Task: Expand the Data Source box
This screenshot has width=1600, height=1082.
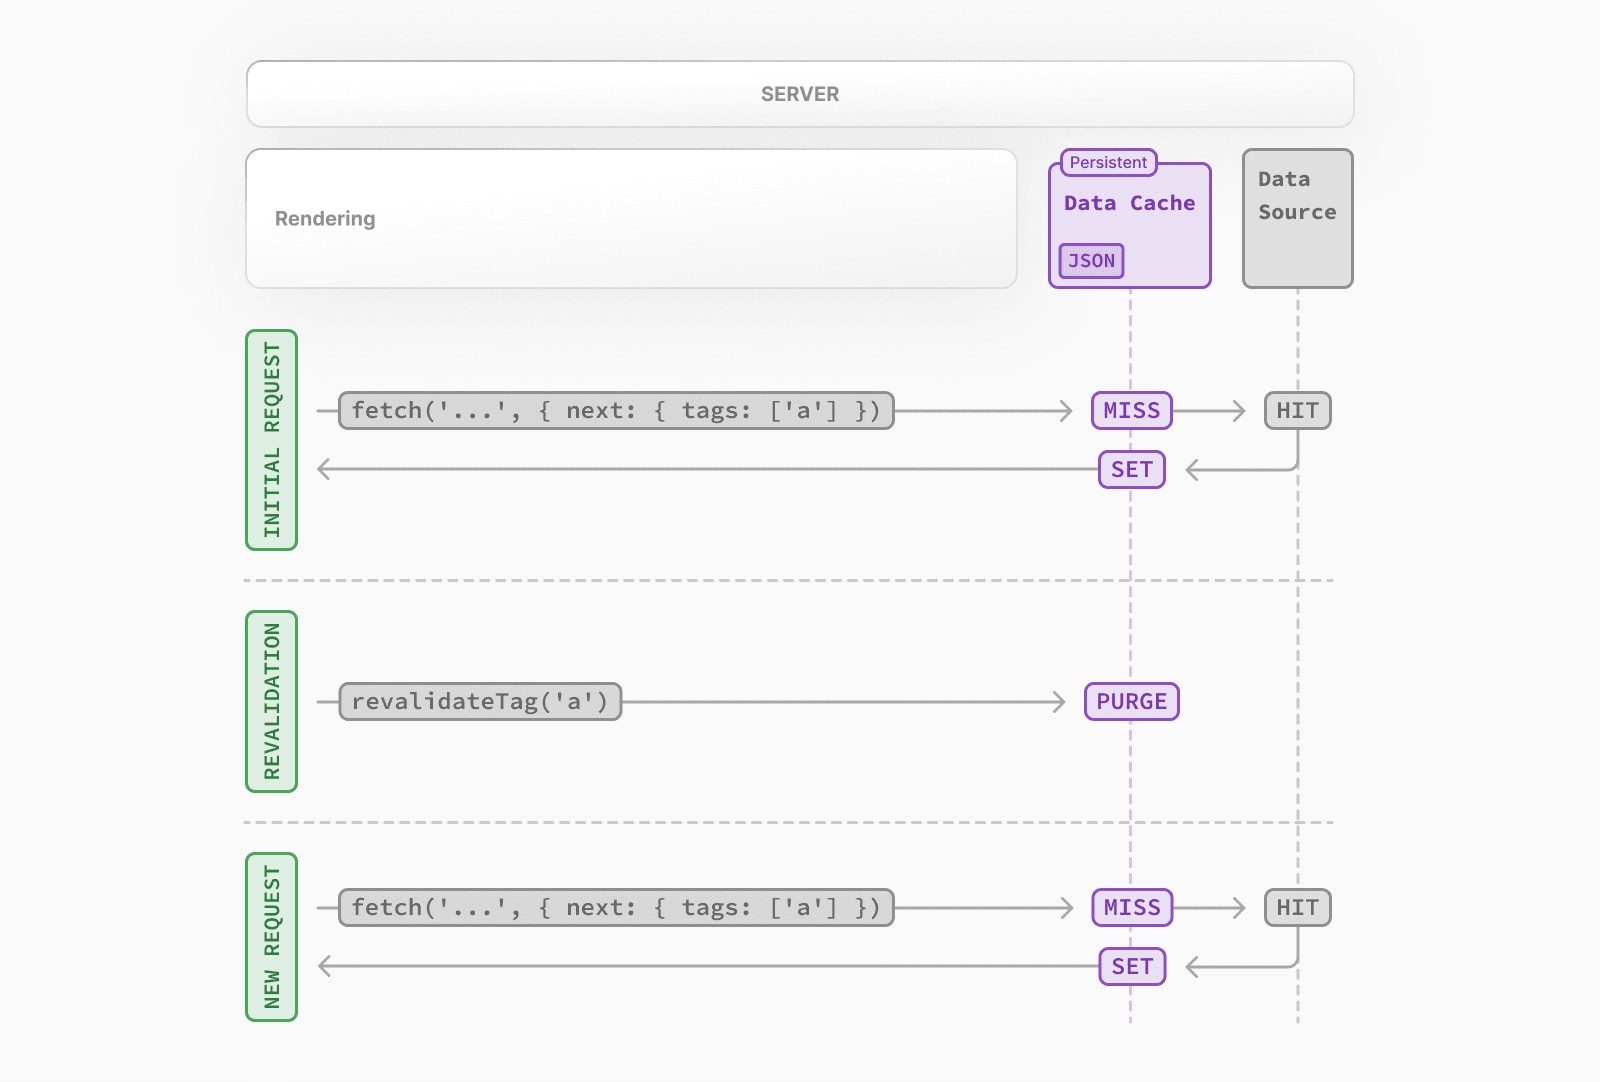Action: click(1297, 217)
